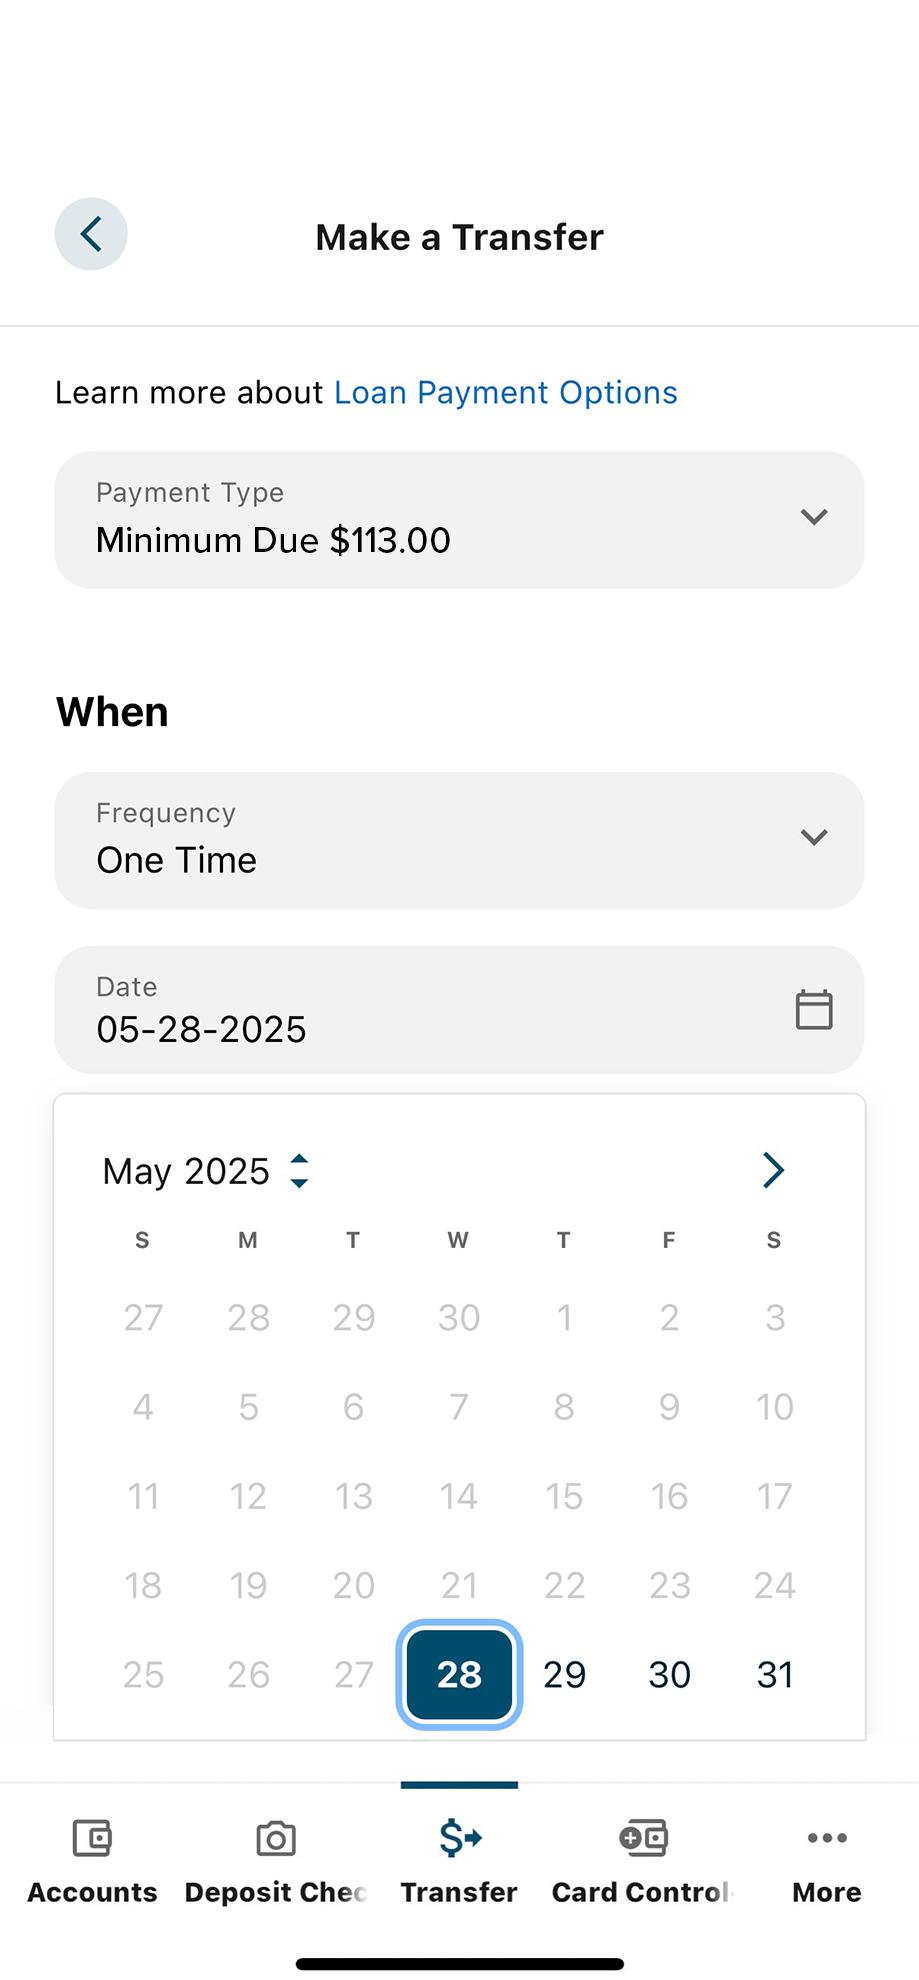Image resolution: width=919 pixels, height=1980 pixels.
Task: Tap the Deposit Check camera icon
Action: (275, 1838)
